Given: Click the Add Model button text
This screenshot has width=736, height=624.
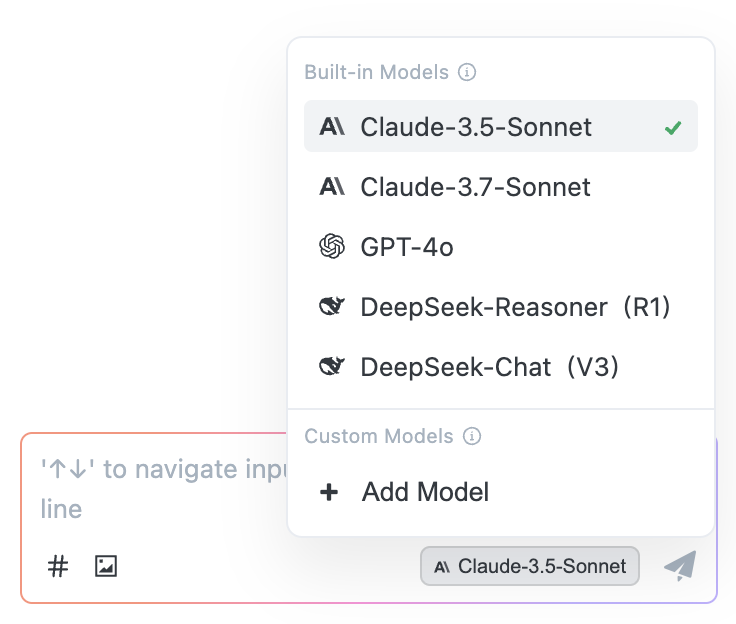Looking at the screenshot, I should [425, 493].
